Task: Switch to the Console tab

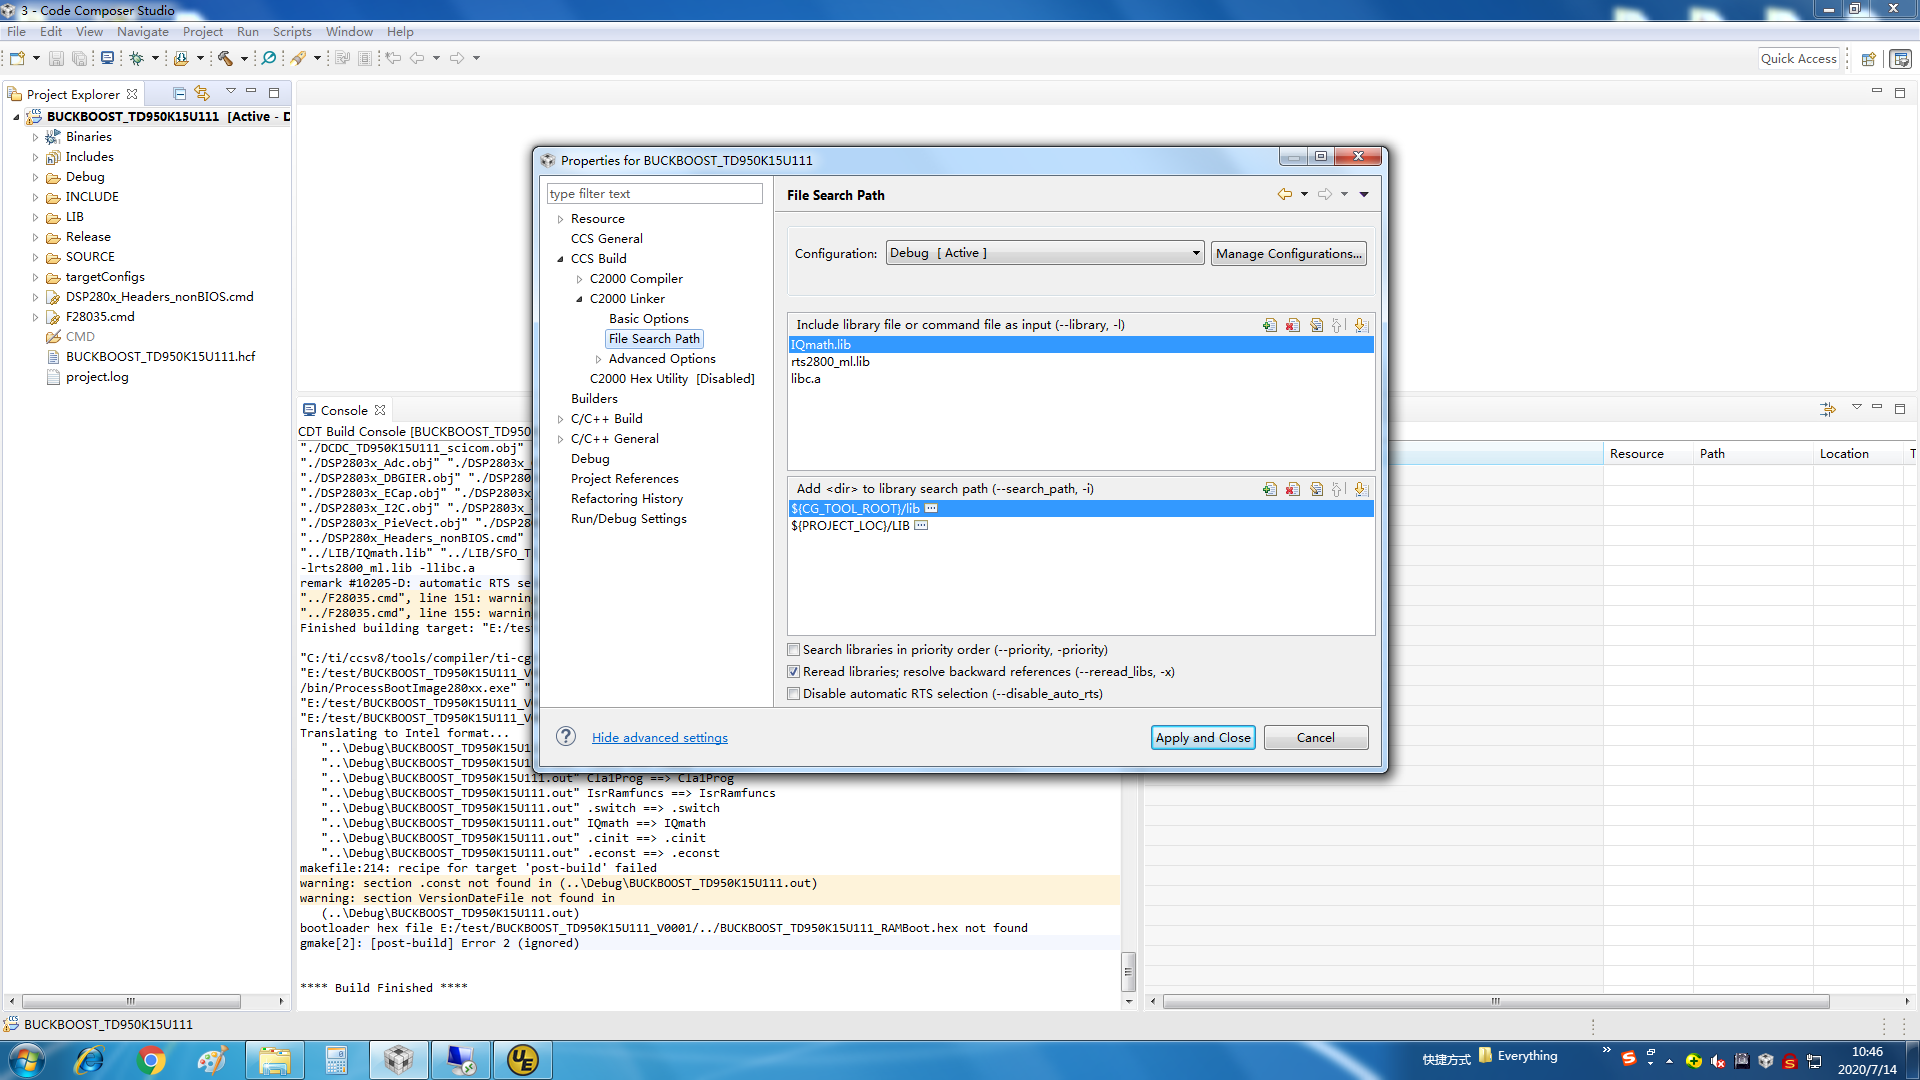Action: click(343, 409)
